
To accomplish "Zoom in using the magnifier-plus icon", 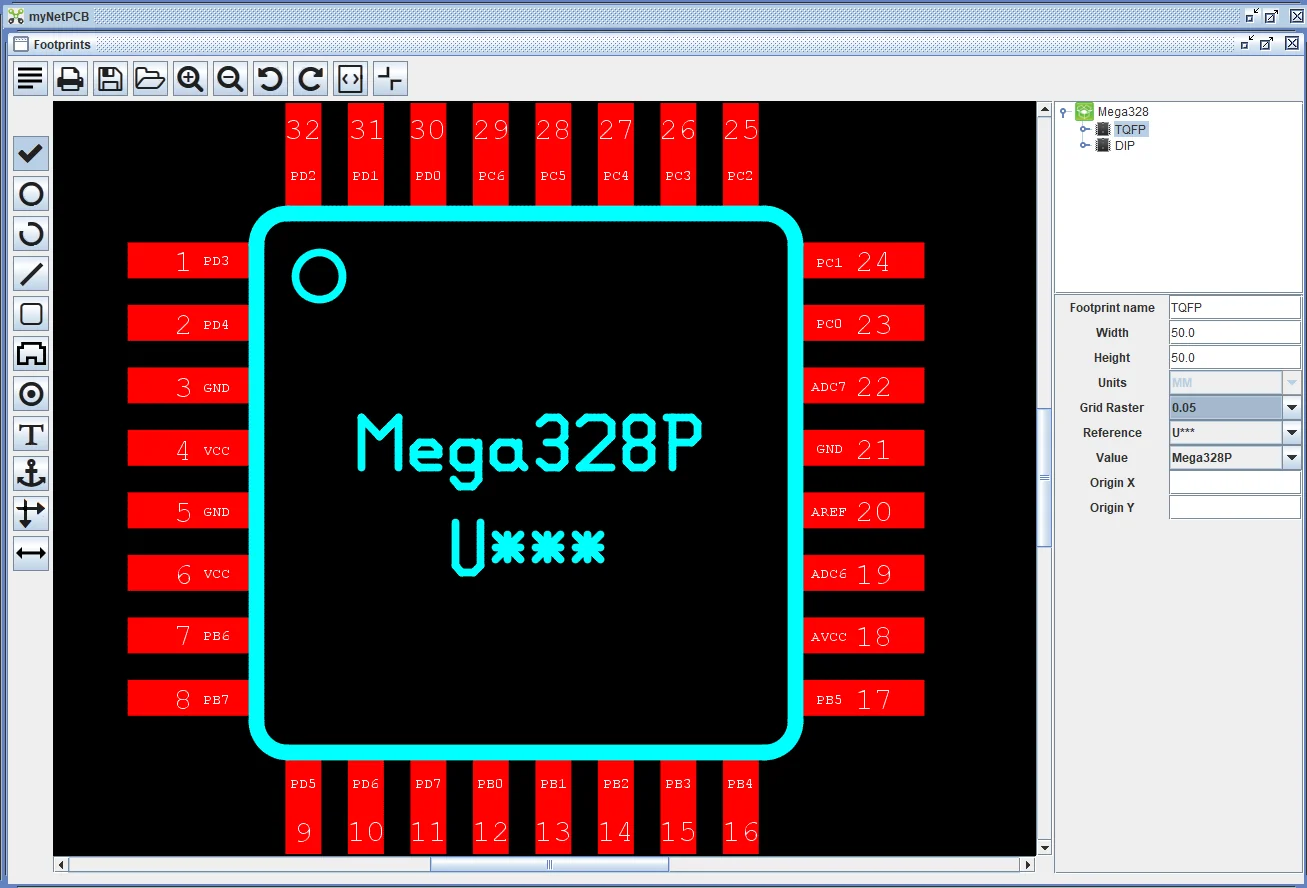I will 190,78.
